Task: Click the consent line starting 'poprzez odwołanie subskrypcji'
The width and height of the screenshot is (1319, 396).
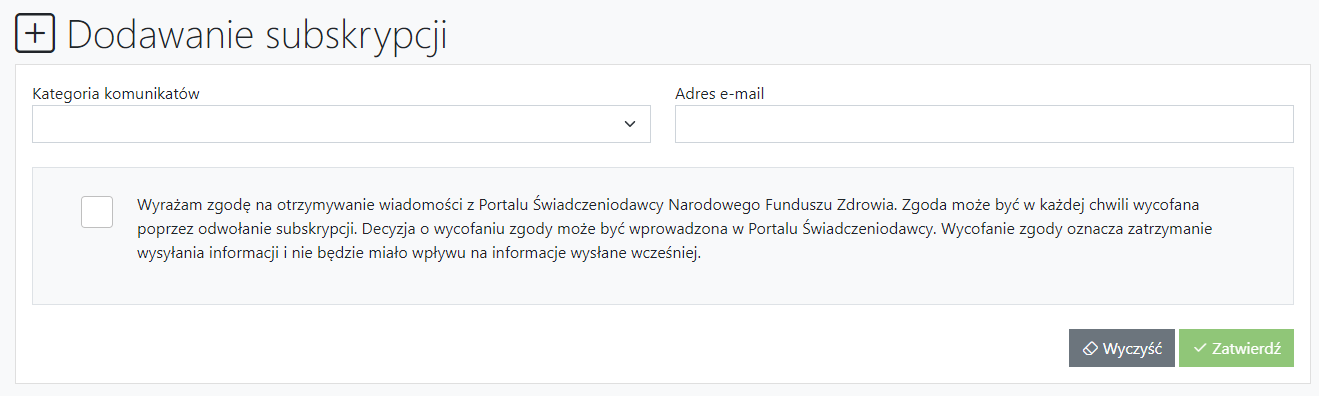Action: coord(675,228)
